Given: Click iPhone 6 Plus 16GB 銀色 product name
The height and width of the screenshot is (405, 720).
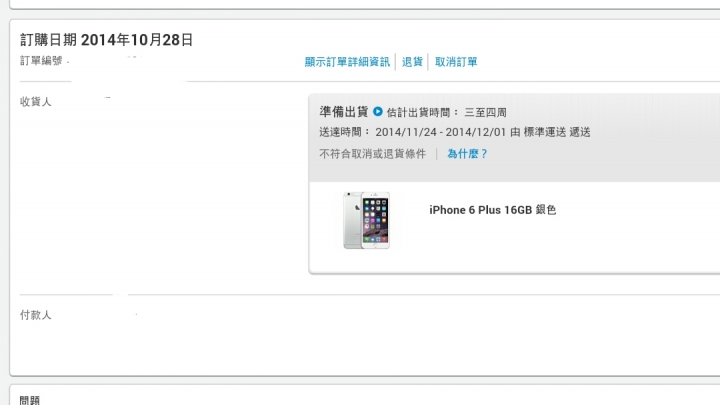Looking at the screenshot, I should click(493, 210).
